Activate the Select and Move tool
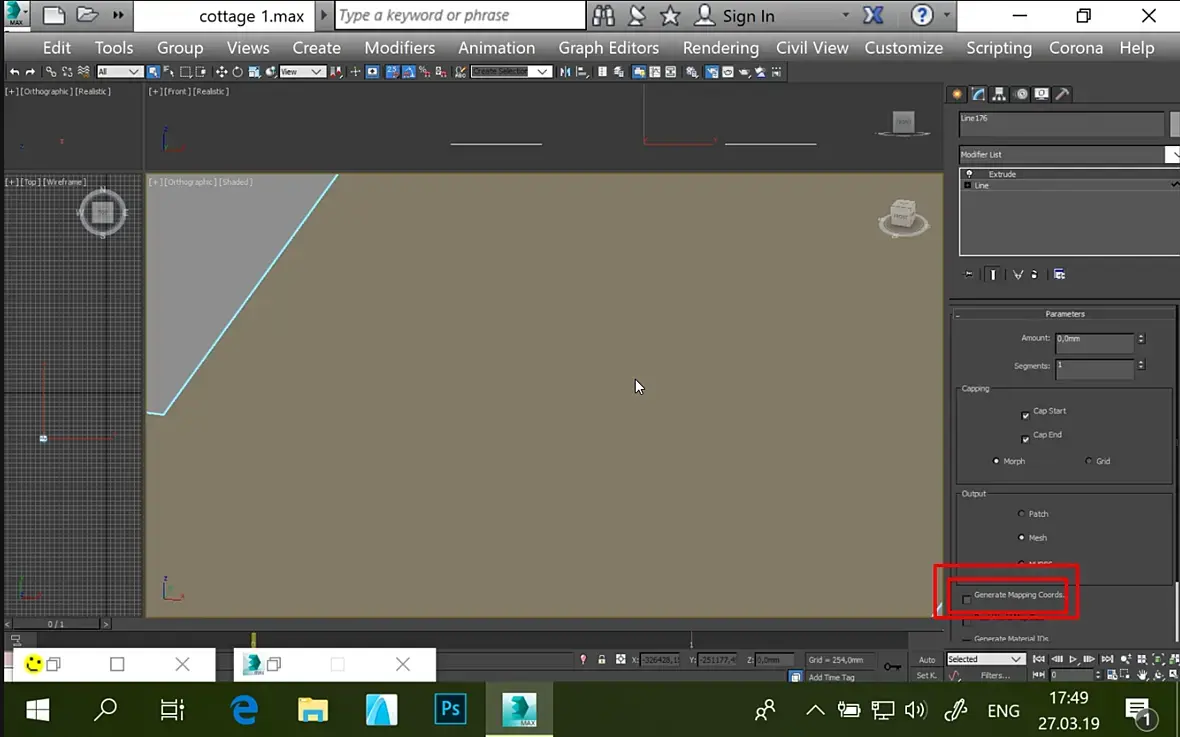The image size is (1180, 737). tap(220, 72)
